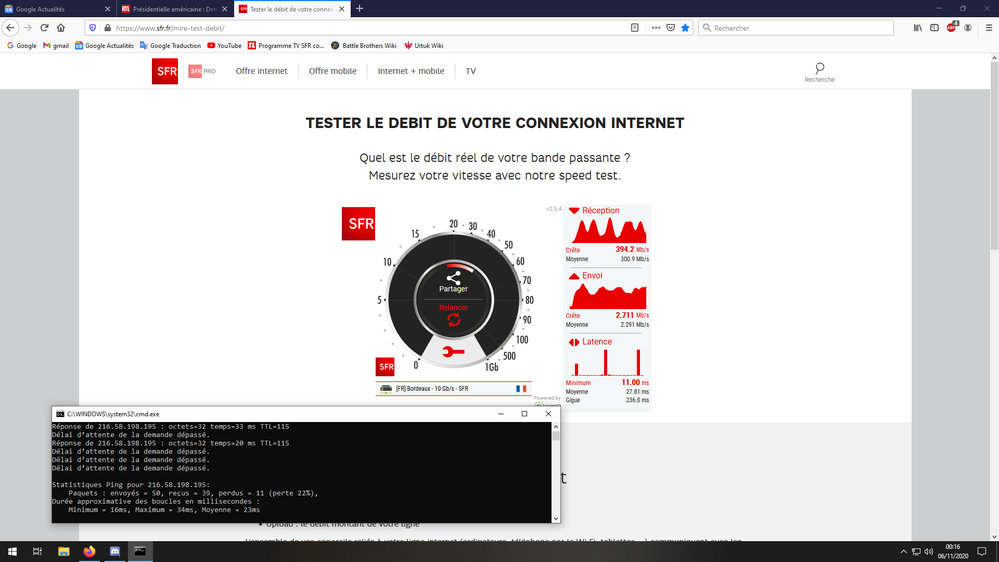Open the Urtuk Wiki bookmark
This screenshot has width=999, height=562.
(424, 46)
